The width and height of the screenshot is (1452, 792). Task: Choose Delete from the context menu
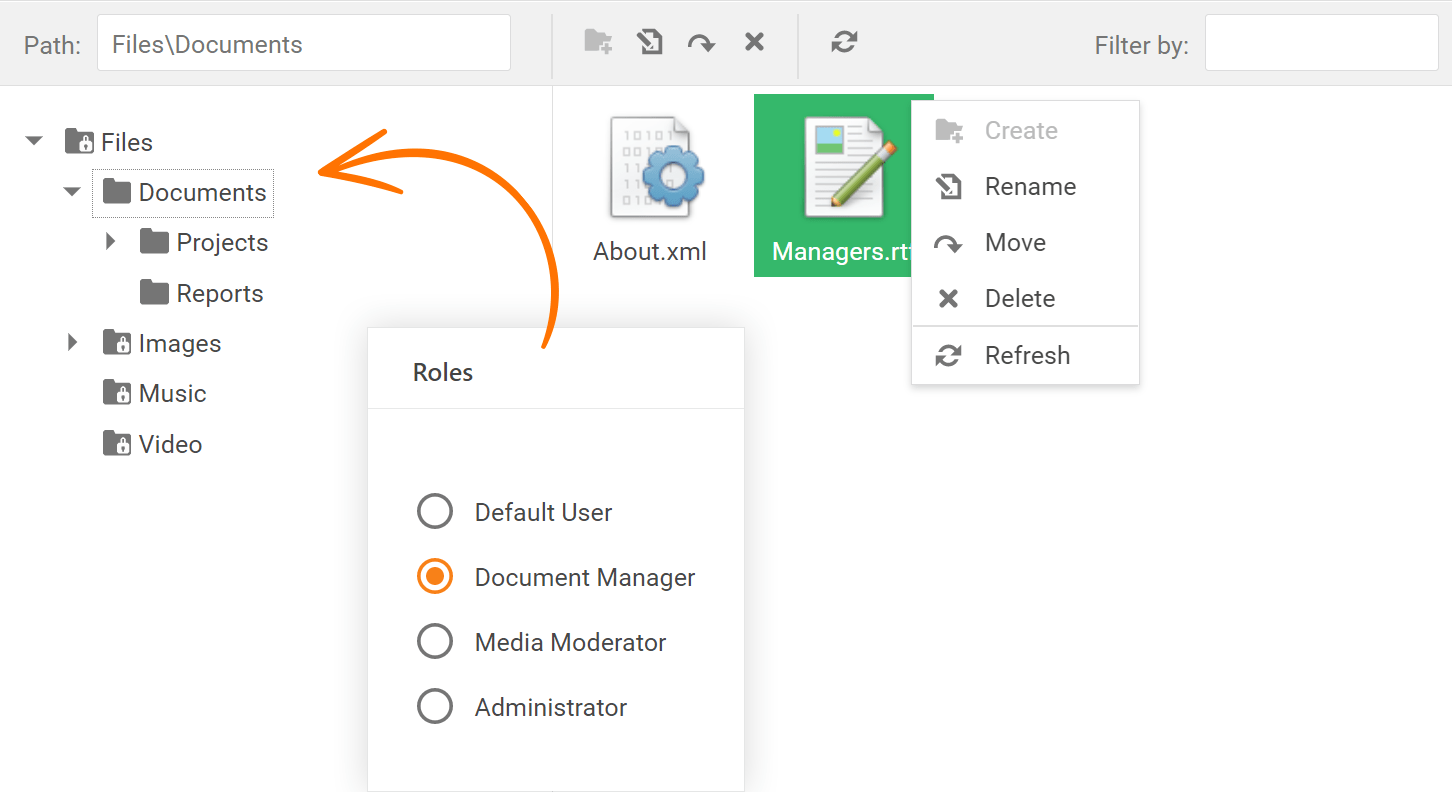coord(1020,299)
